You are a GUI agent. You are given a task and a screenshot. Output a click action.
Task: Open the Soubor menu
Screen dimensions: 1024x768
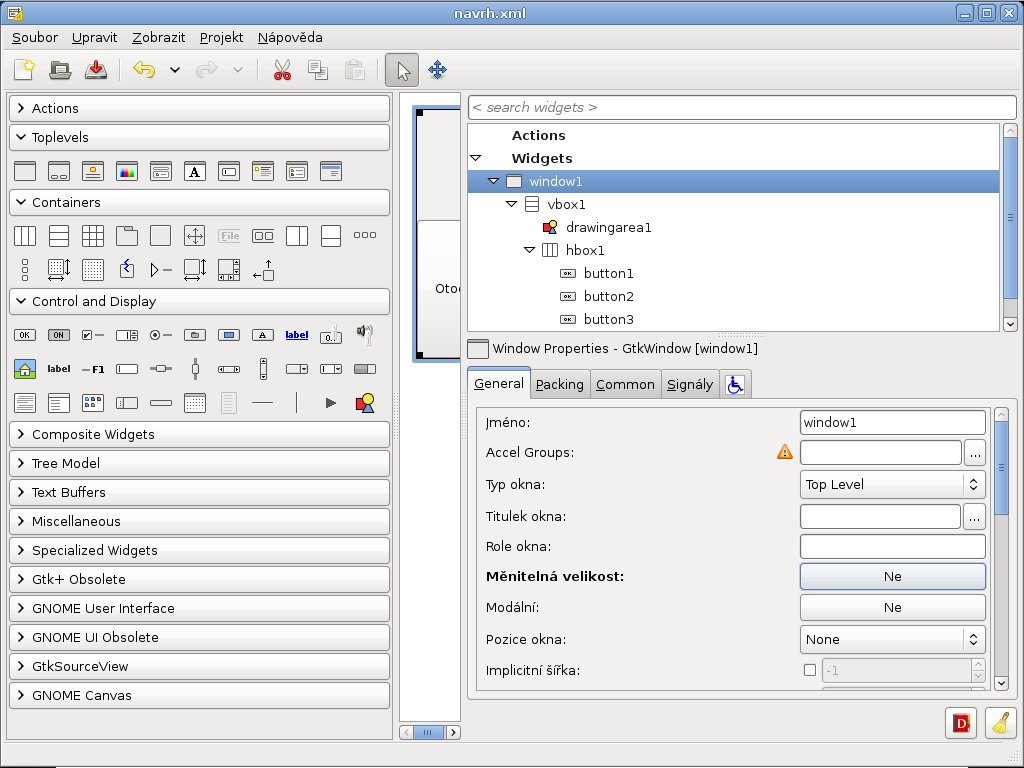pyautogui.click(x=35, y=37)
